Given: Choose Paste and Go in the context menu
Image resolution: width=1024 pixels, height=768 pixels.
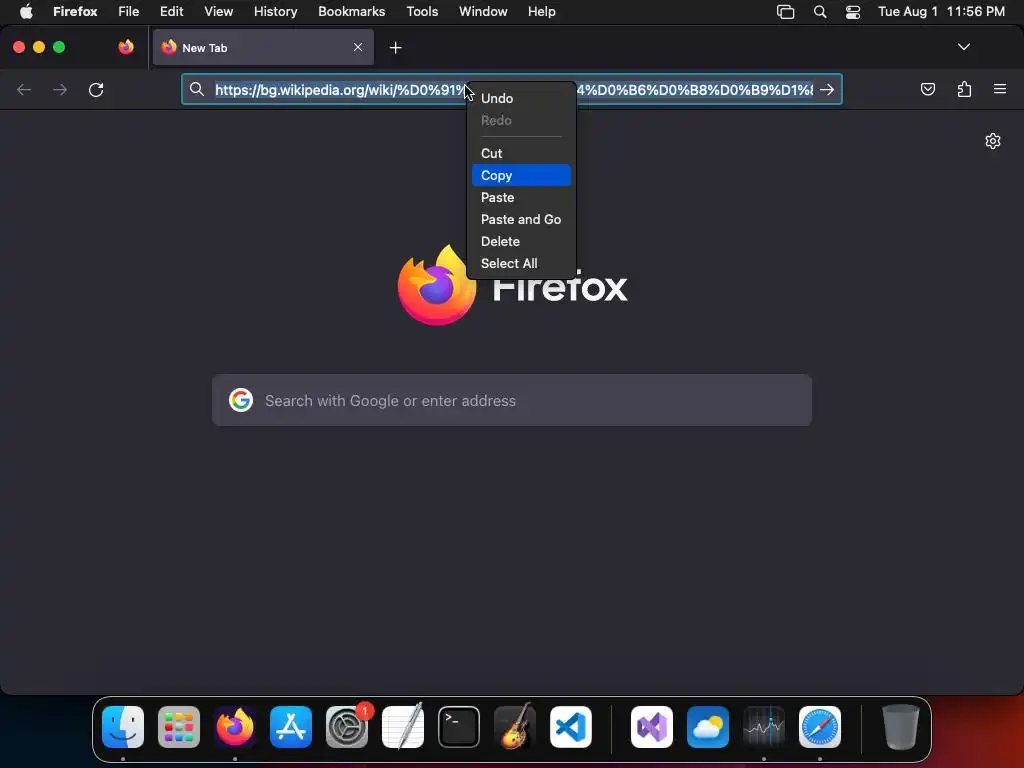Looking at the screenshot, I should pos(521,219).
